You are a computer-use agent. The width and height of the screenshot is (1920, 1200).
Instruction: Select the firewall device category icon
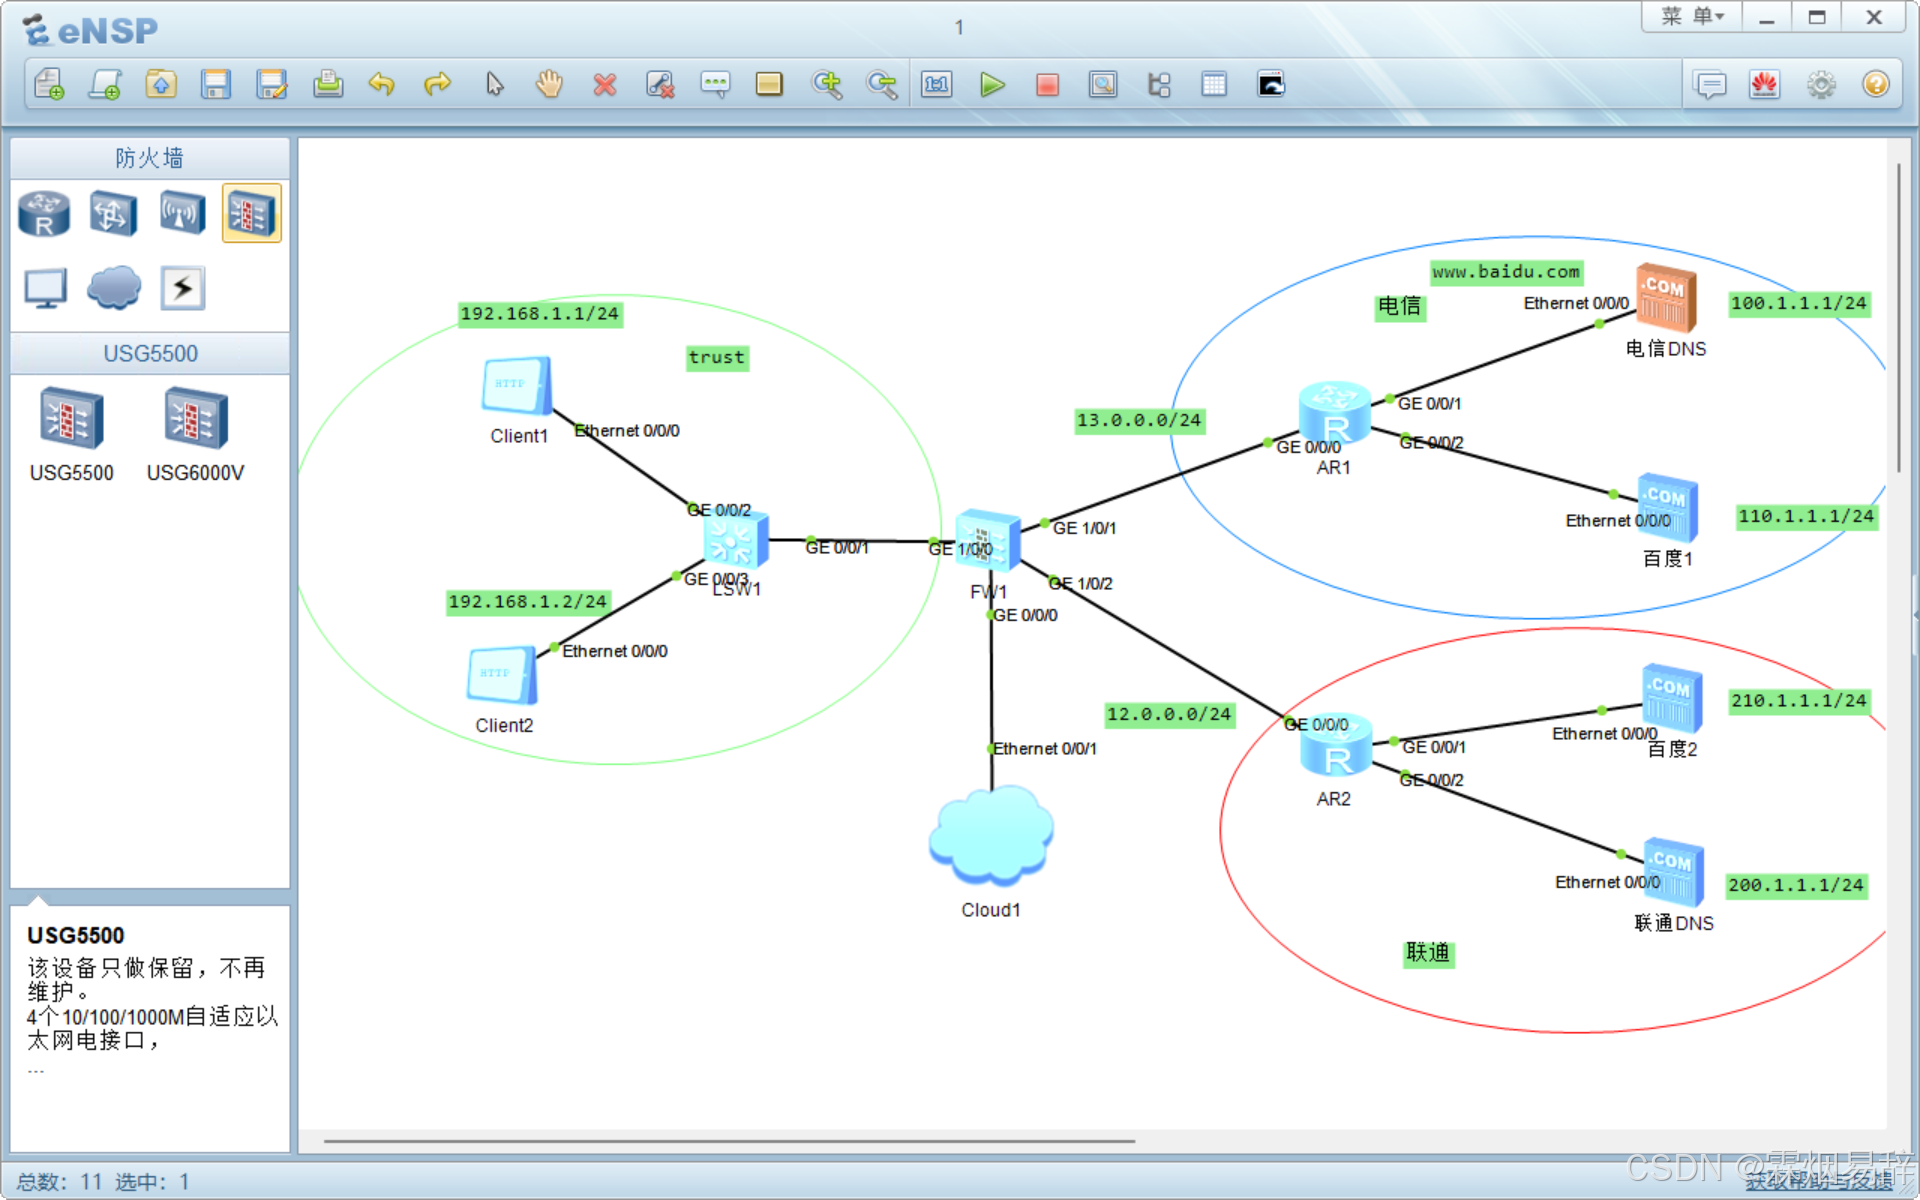pos(251,213)
